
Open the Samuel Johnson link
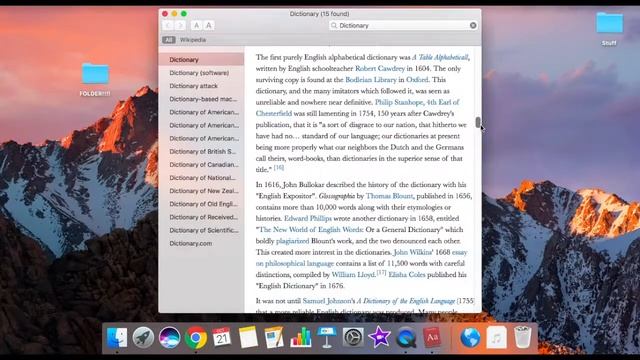tap(327, 301)
